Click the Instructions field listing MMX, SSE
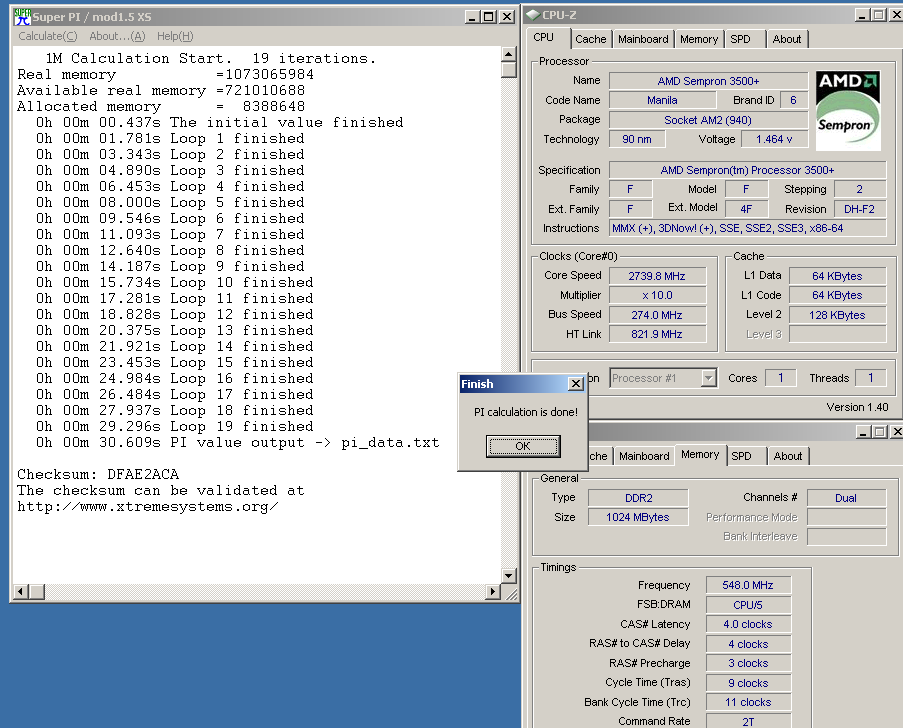 [748, 229]
